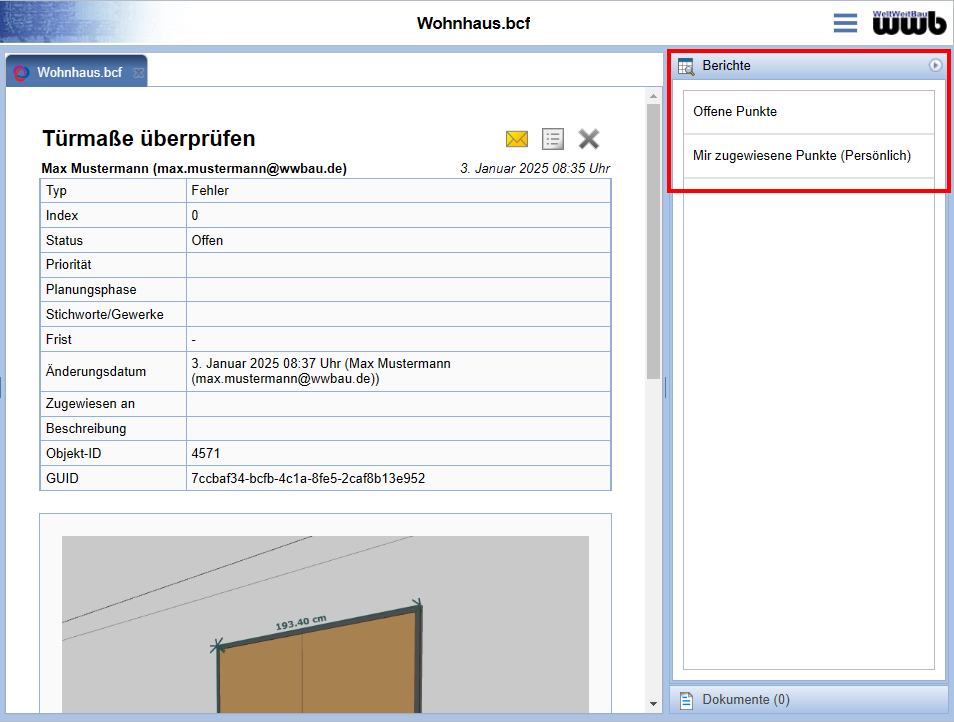Screen dimensions: 954x722
Task: Click the Stichworte/Gewerke row label
Action: coord(105,314)
